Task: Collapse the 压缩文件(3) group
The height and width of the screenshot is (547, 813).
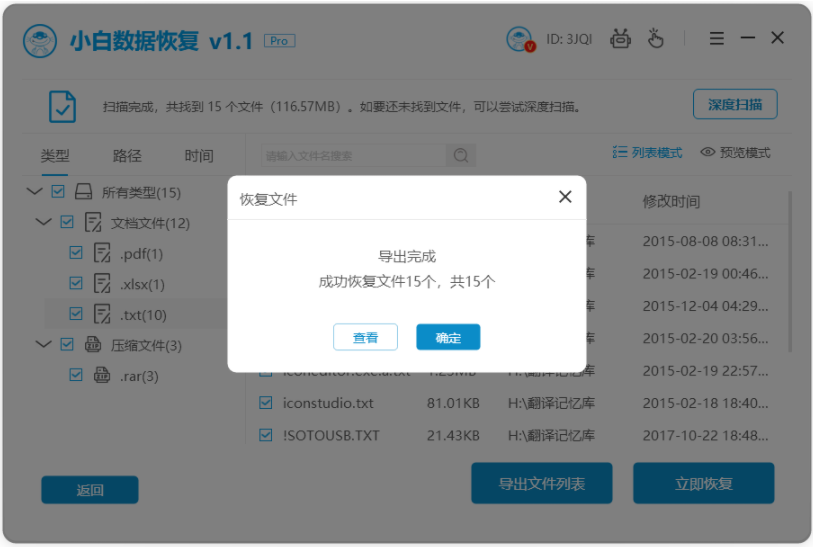Action: pyautogui.click(x=44, y=344)
